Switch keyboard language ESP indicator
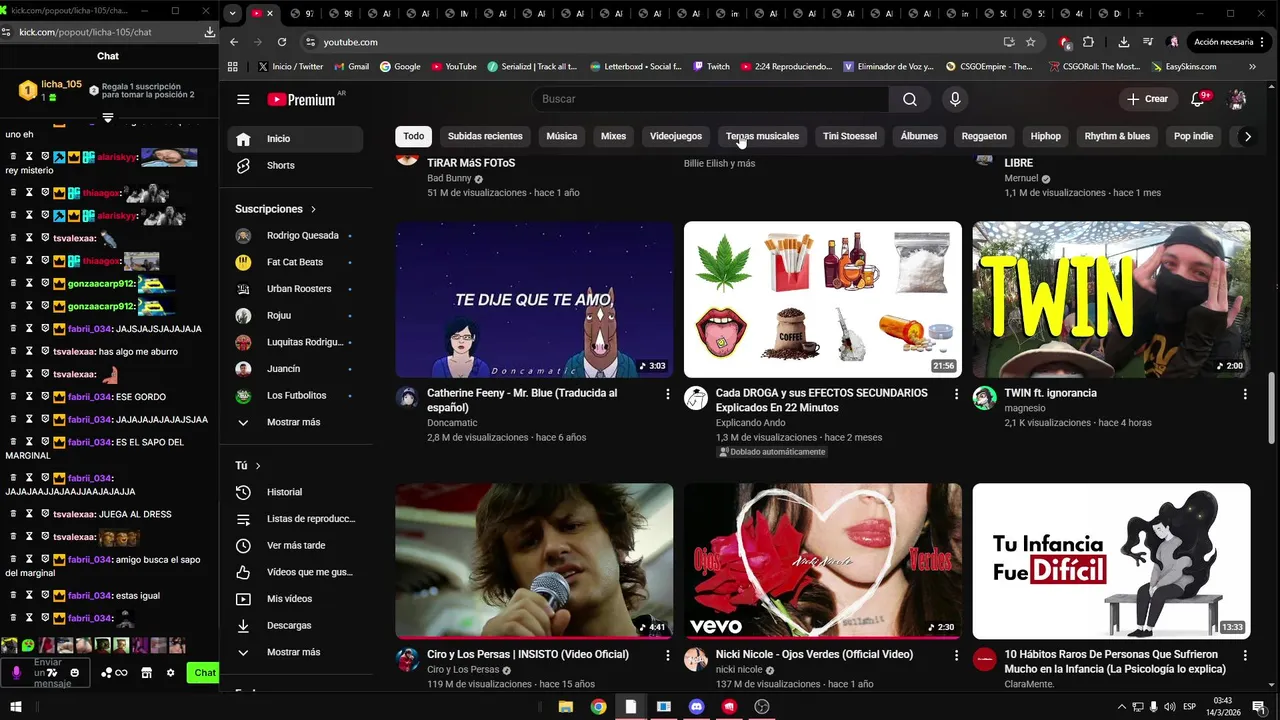The width and height of the screenshot is (1280, 720). [1188, 706]
